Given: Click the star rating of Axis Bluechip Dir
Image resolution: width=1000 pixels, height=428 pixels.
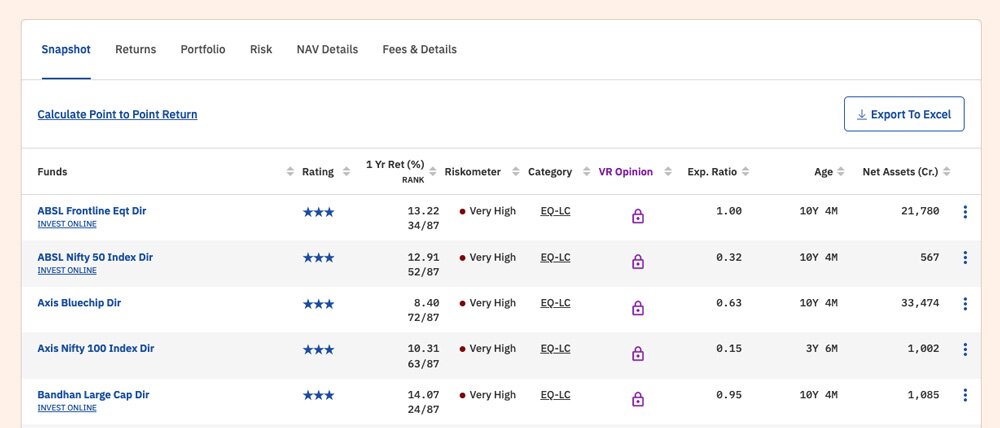Looking at the screenshot, I should click(x=318, y=304).
